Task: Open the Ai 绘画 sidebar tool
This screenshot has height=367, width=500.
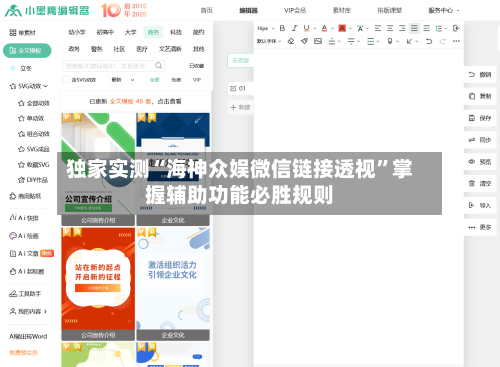Action: coord(24,236)
